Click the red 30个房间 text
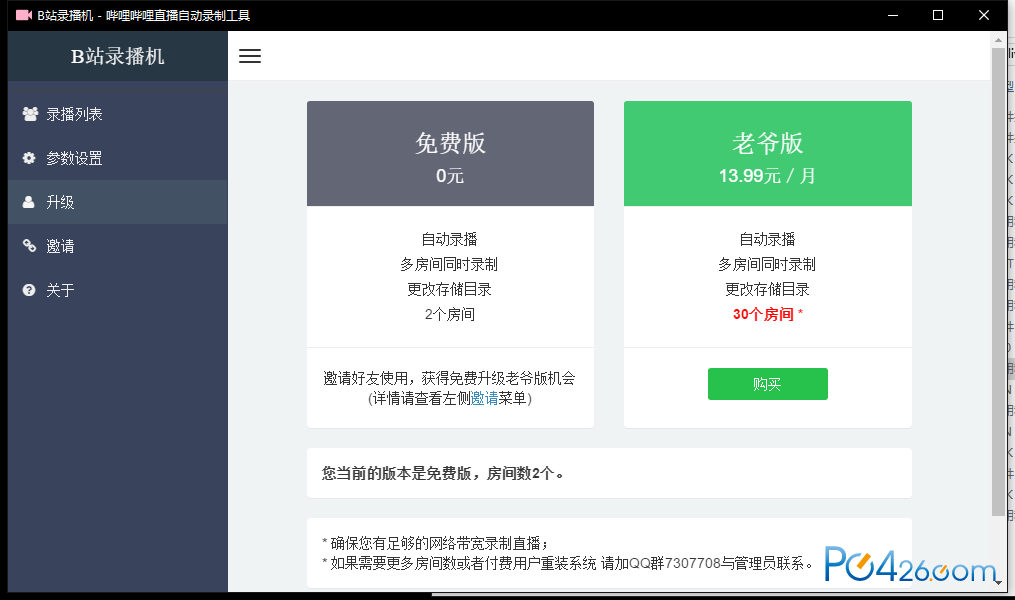1015x600 pixels. pyautogui.click(x=763, y=315)
